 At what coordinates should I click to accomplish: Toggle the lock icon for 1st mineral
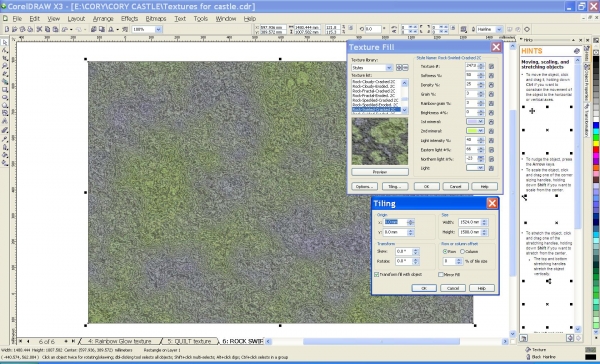pyautogui.click(x=491, y=122)
